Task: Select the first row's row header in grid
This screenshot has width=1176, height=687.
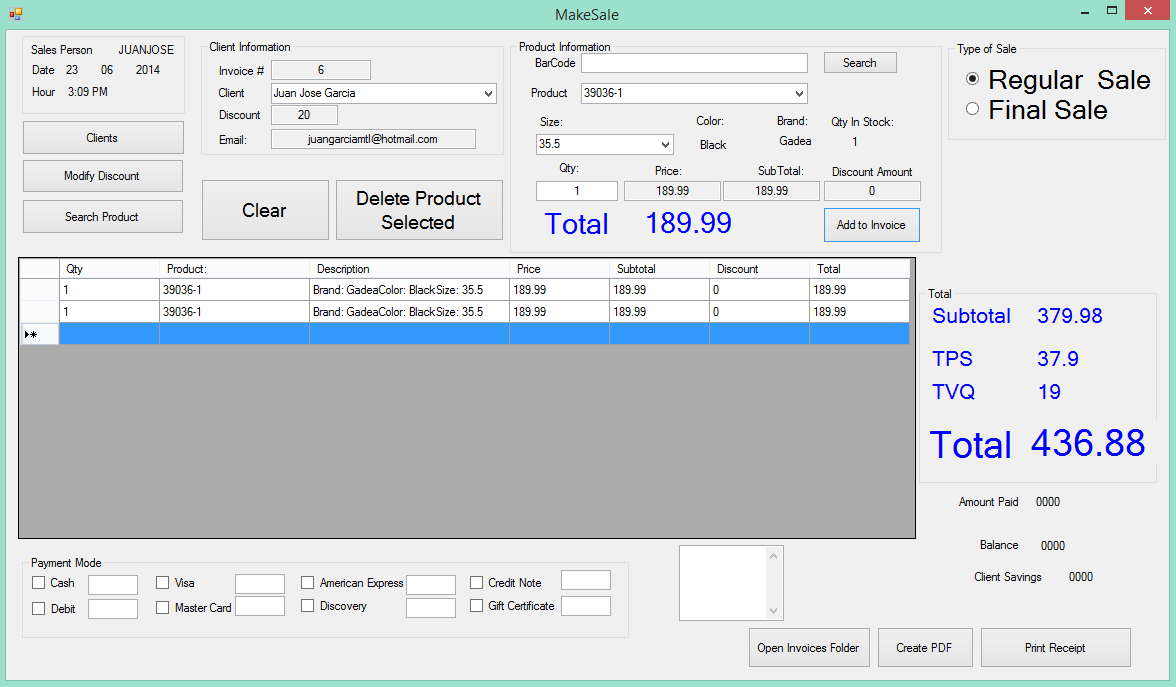Action: [x=40, y=290]
